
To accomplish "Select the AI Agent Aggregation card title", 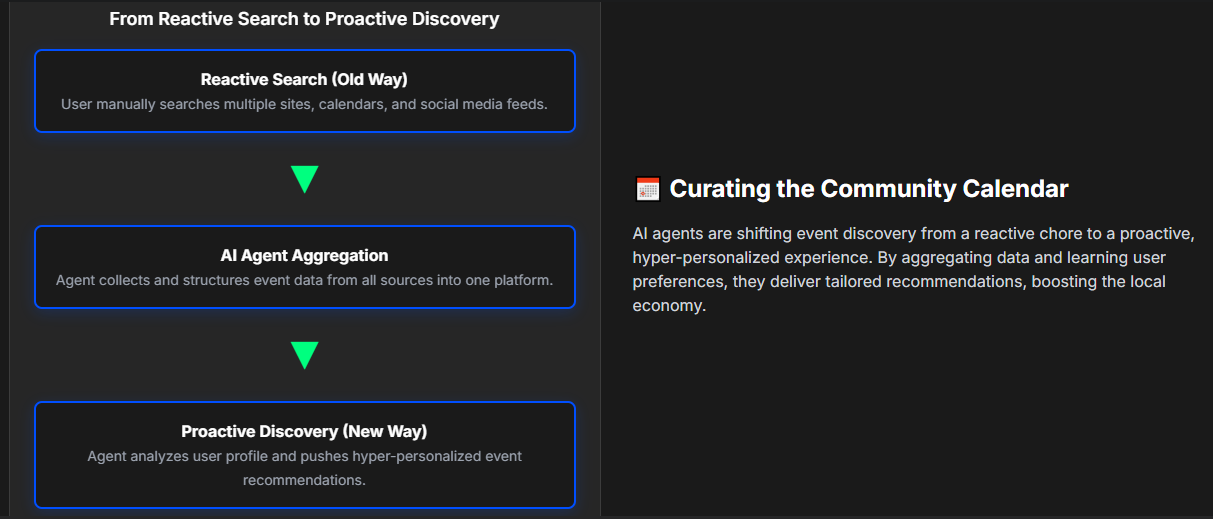I will 304,255.
